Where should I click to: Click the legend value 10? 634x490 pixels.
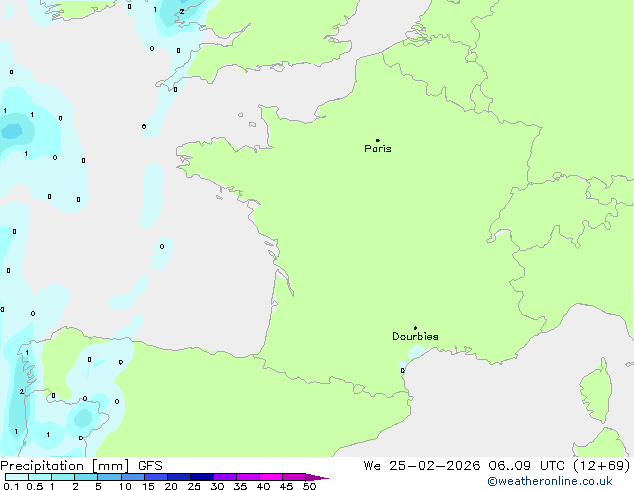[125, 486]
